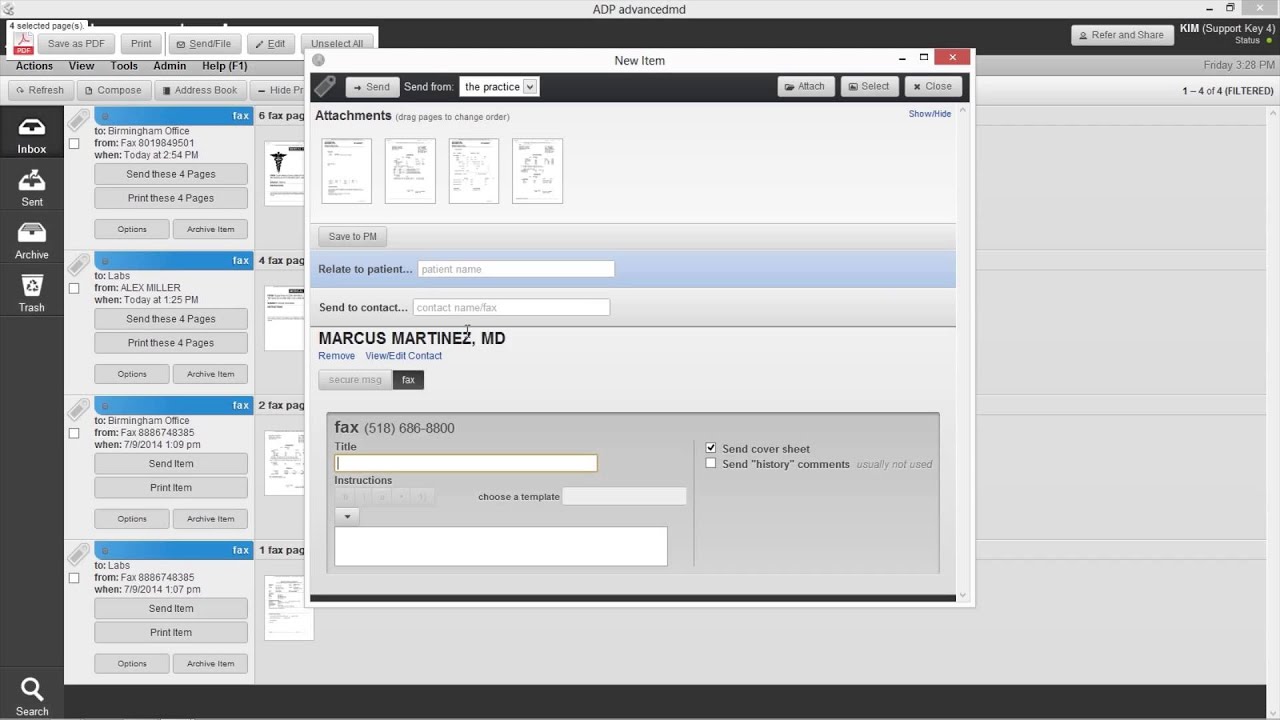The image size is (1280, 720).
Task: Click Refer and Share button
Action: (x=1121, y=35)
